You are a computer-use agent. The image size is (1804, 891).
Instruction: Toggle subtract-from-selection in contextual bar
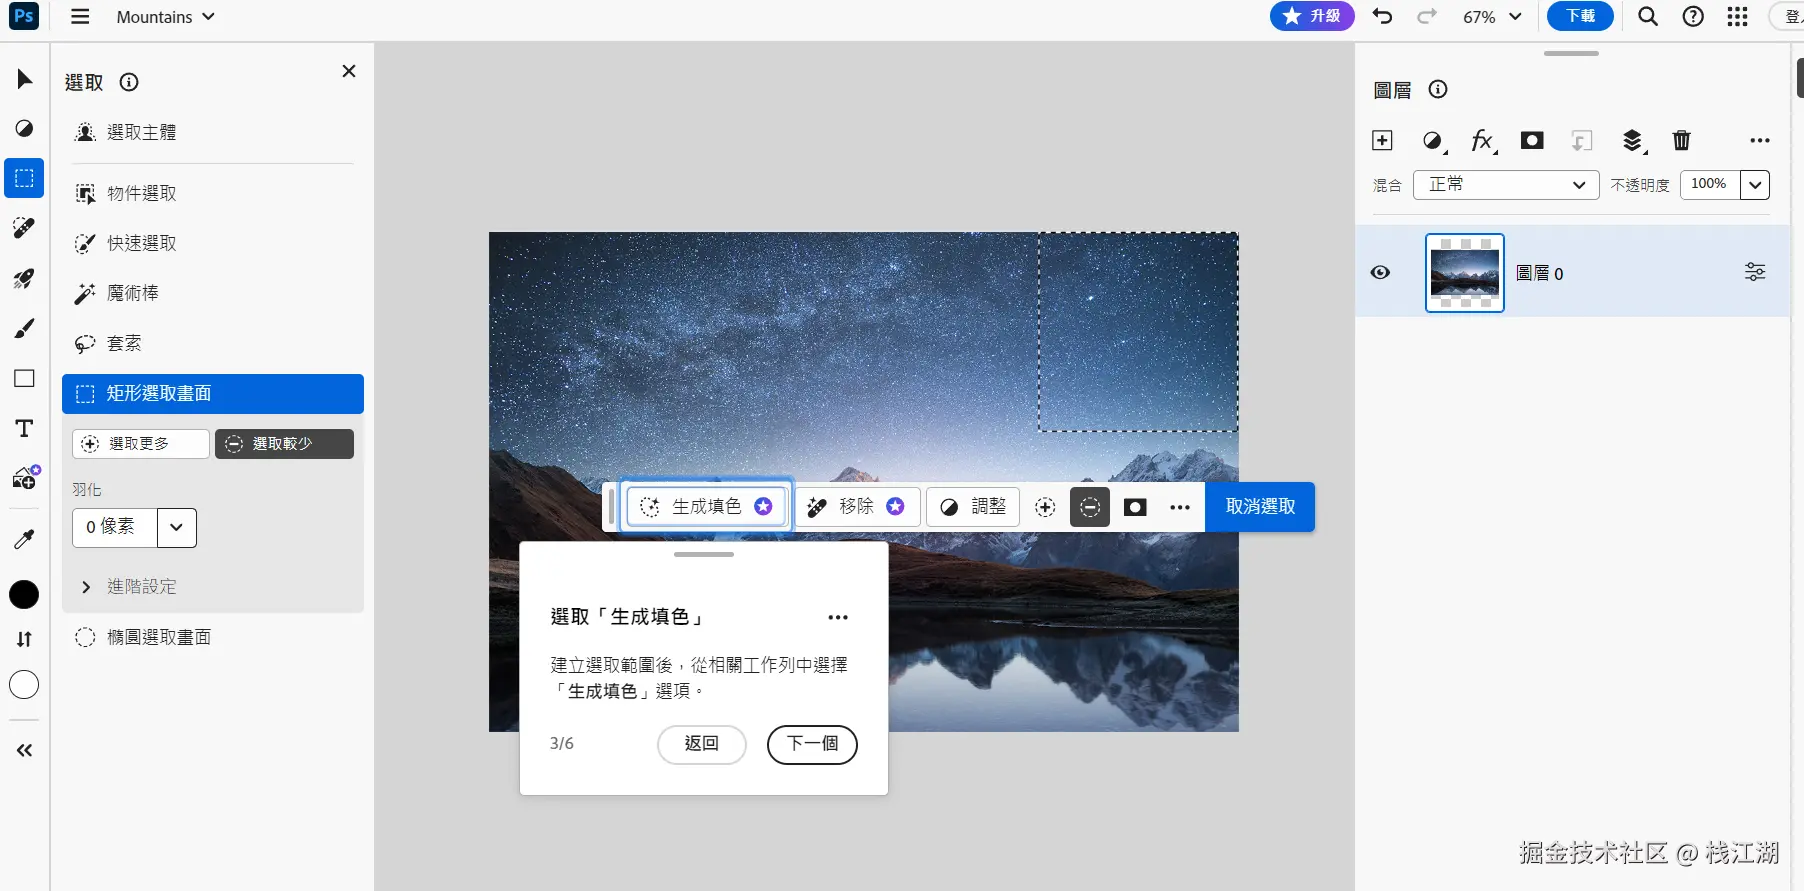click(x=1090, y=507)
